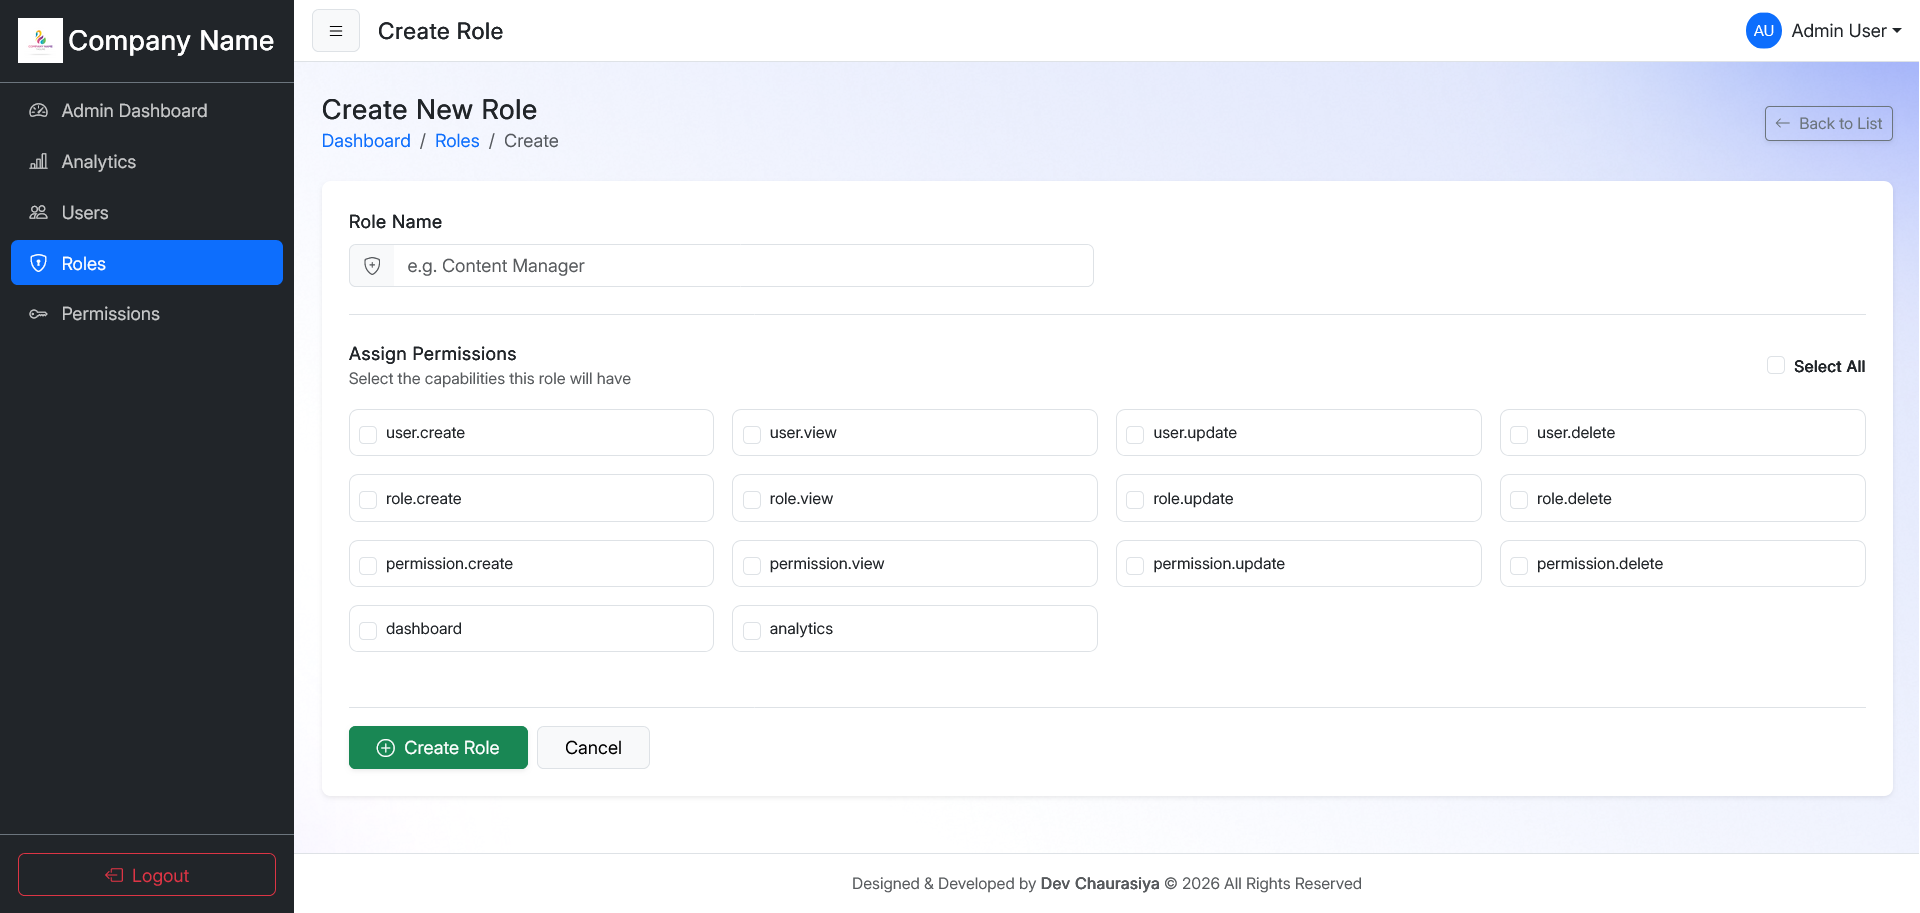This screenshot has height=913, width=1920.
Task: Check the user.create permission
Action: click(368, 434)
